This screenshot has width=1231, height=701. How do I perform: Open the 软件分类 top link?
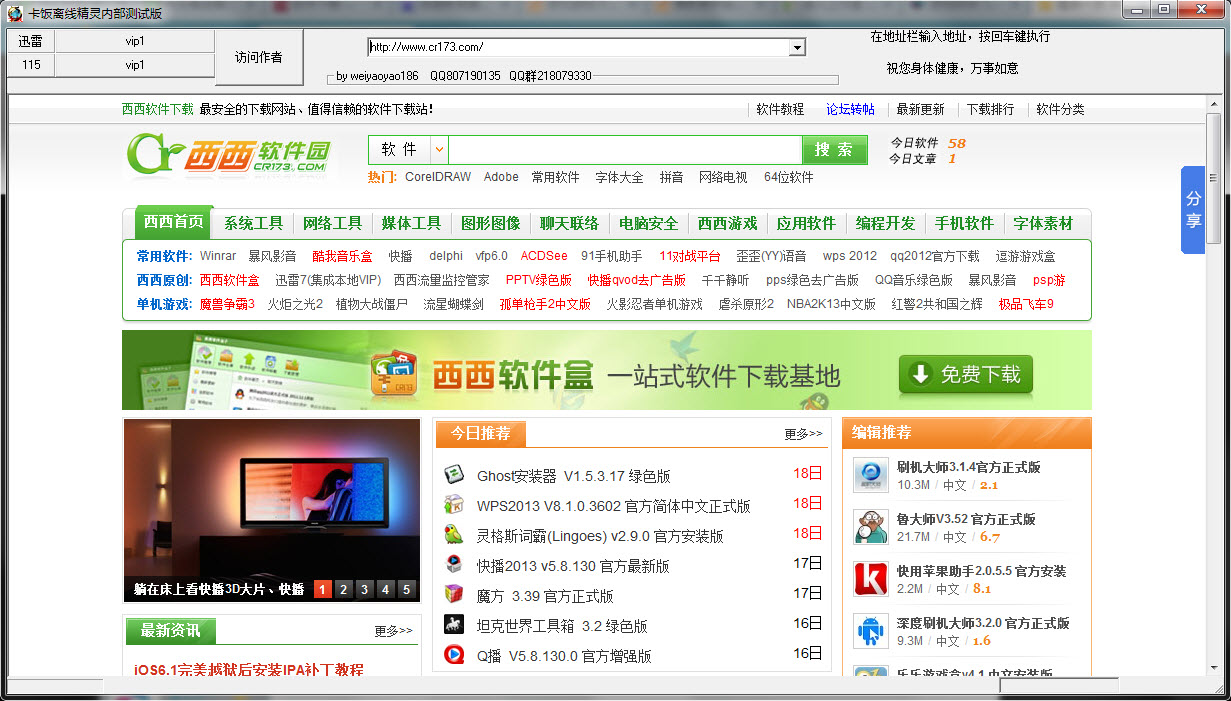(1060, 109)
